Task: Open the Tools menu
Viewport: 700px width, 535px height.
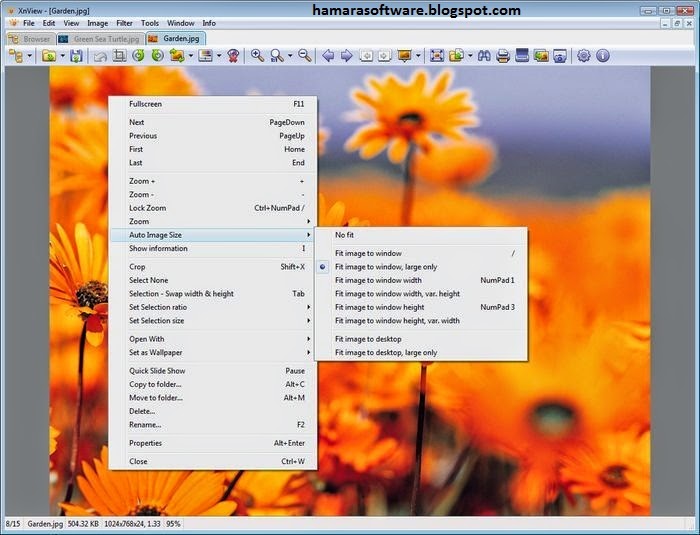Action: click(x=150, y=23)
